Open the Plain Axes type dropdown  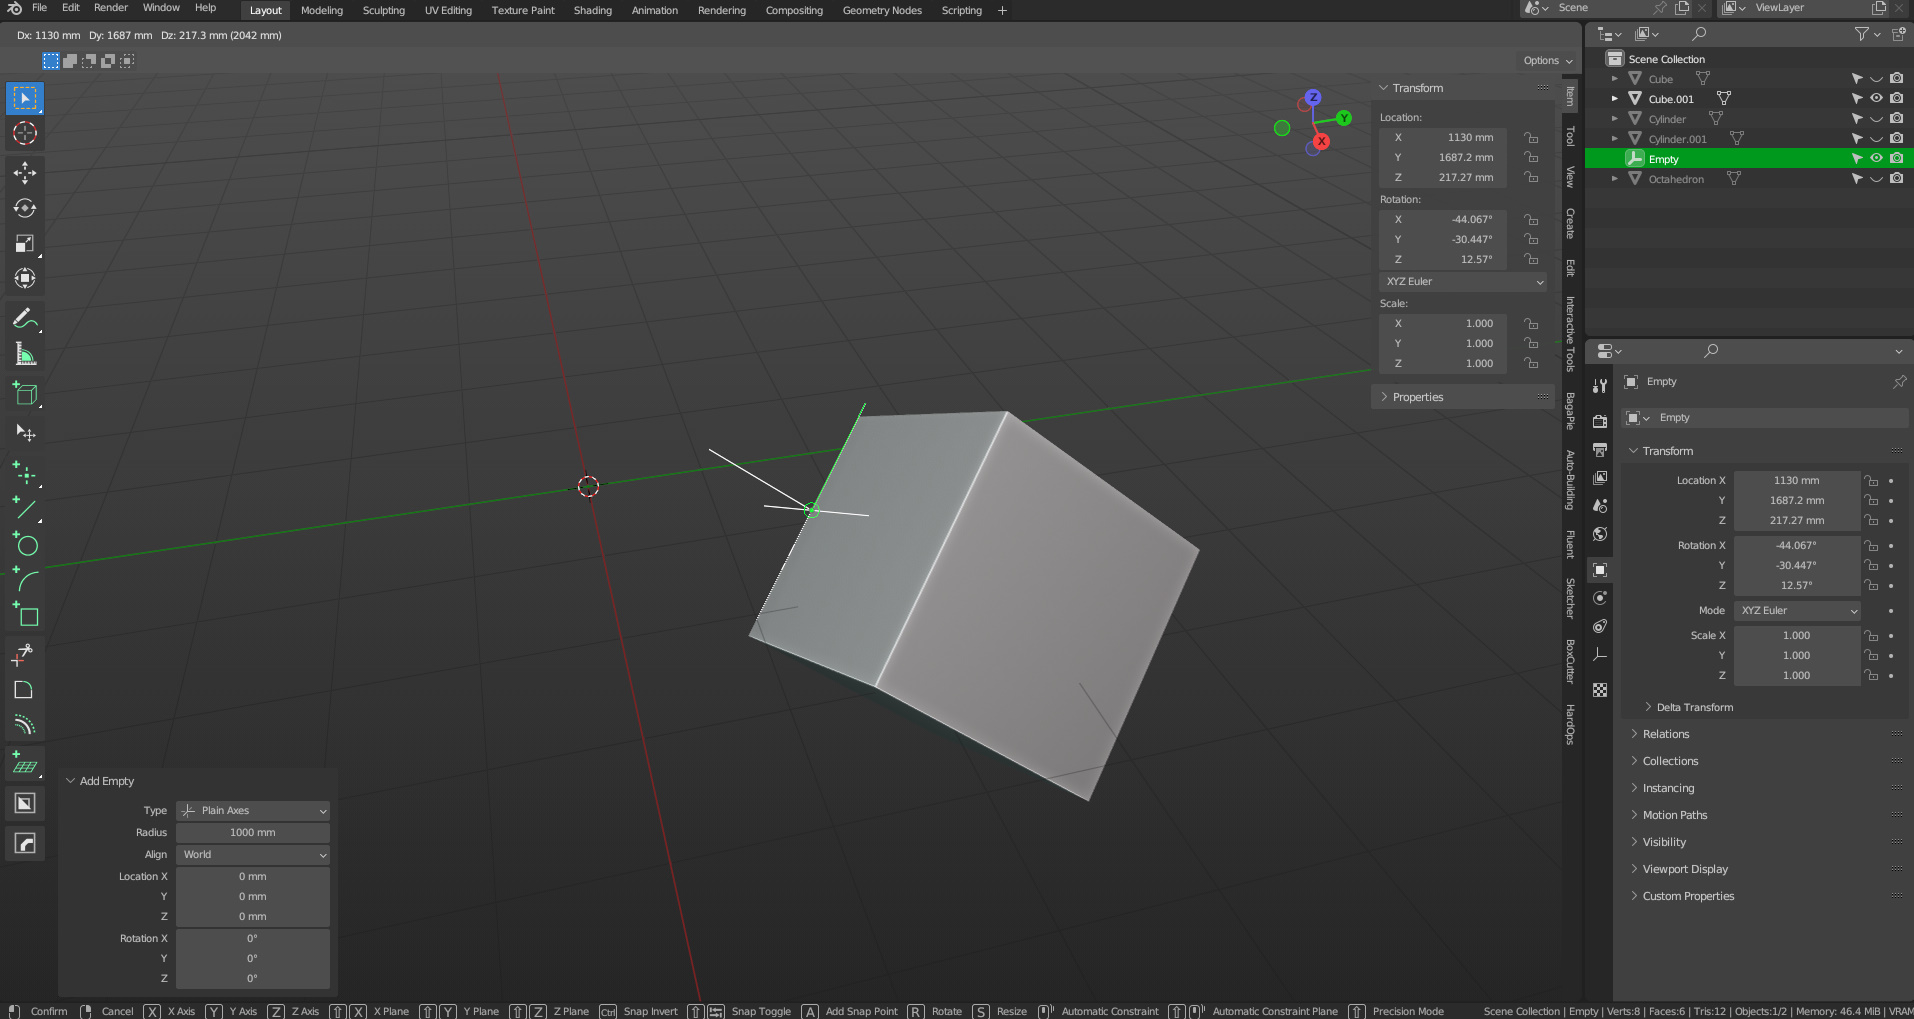tap(253, 811)
